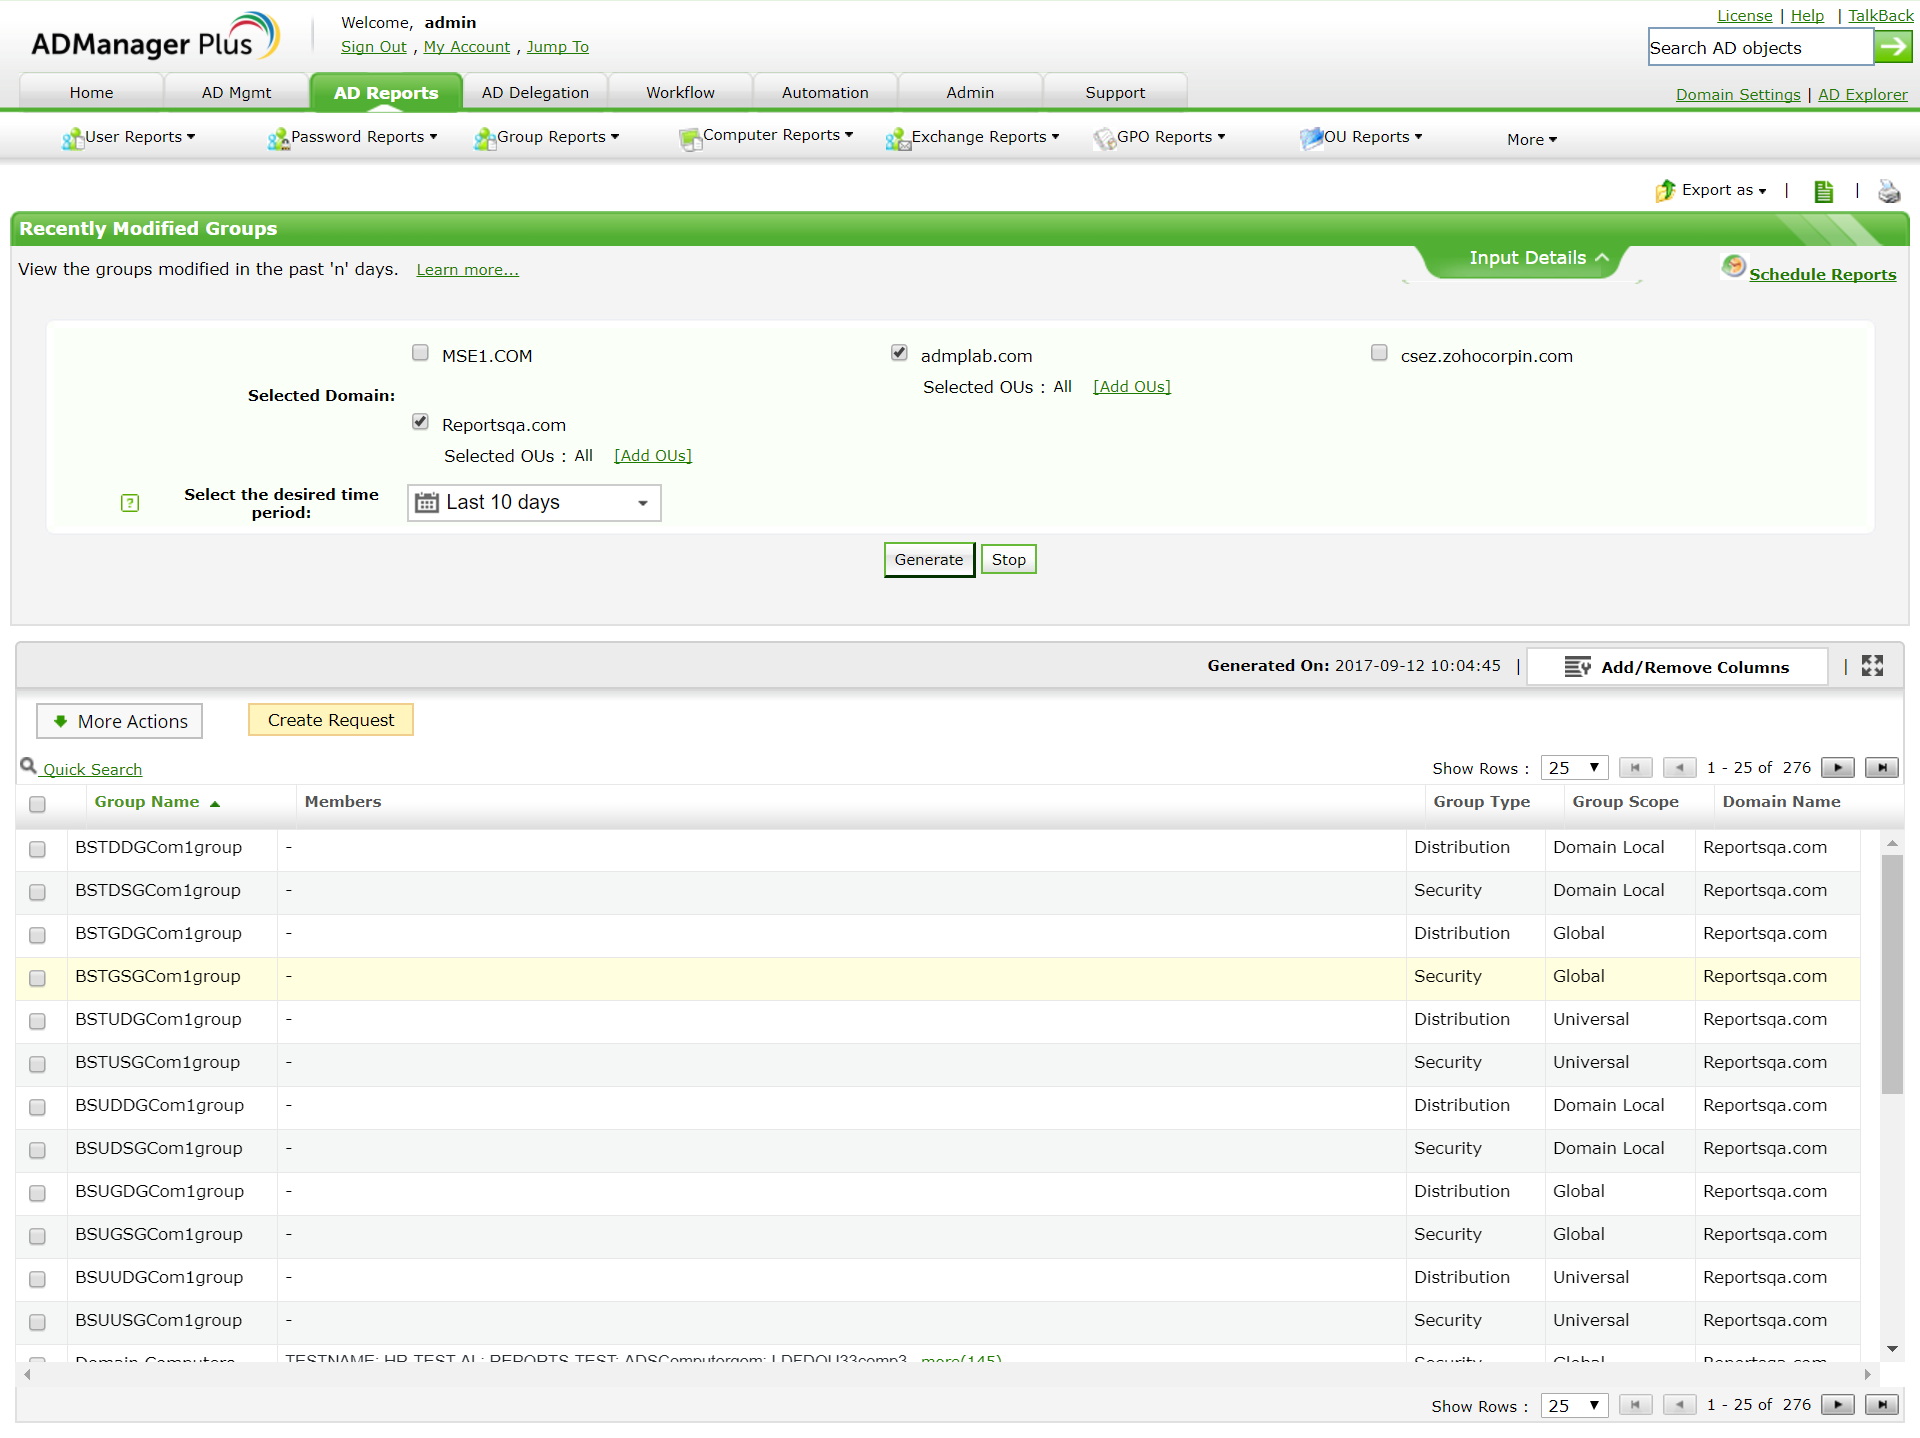Image resolution: width=1920 pixels, height=1438 pixels.
Task: Open the Last 10 days period dropdown
Action: point(534,503)
